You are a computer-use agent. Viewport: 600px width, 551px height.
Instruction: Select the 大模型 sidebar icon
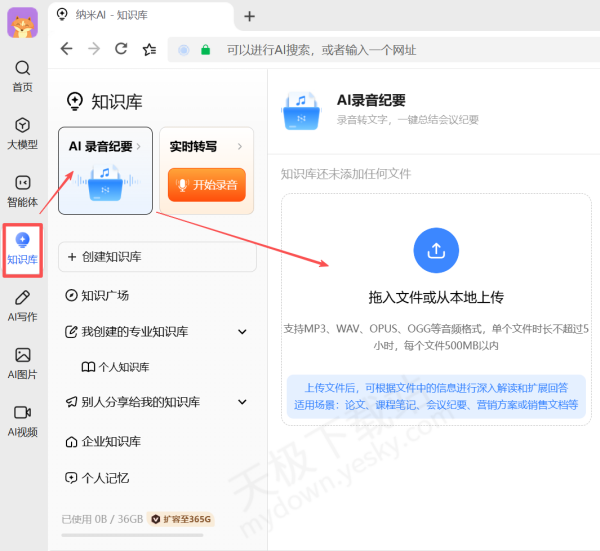tap(22, 126)
